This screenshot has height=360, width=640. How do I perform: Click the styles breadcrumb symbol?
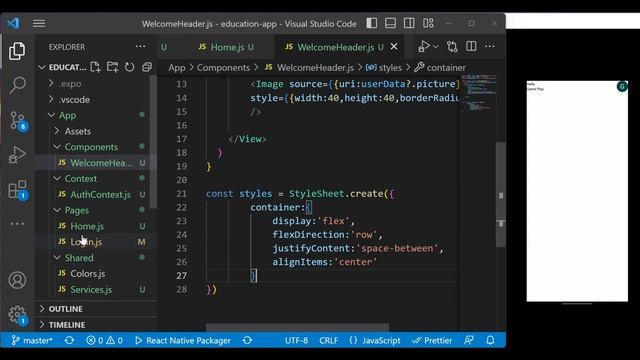coord(384,68)
